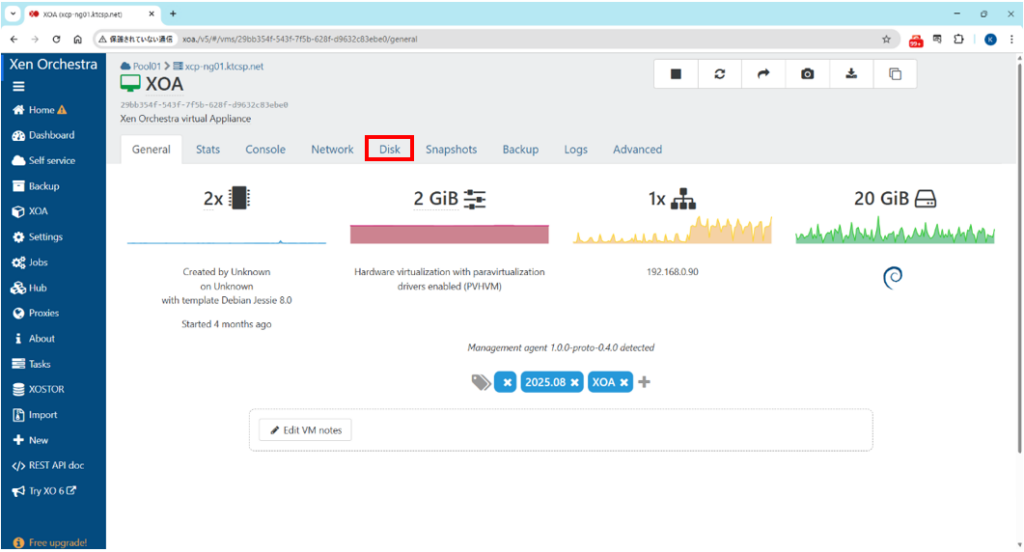Click the Export VM download icon
Viewport: 1024px width, 552px height.
click(851, 74)
